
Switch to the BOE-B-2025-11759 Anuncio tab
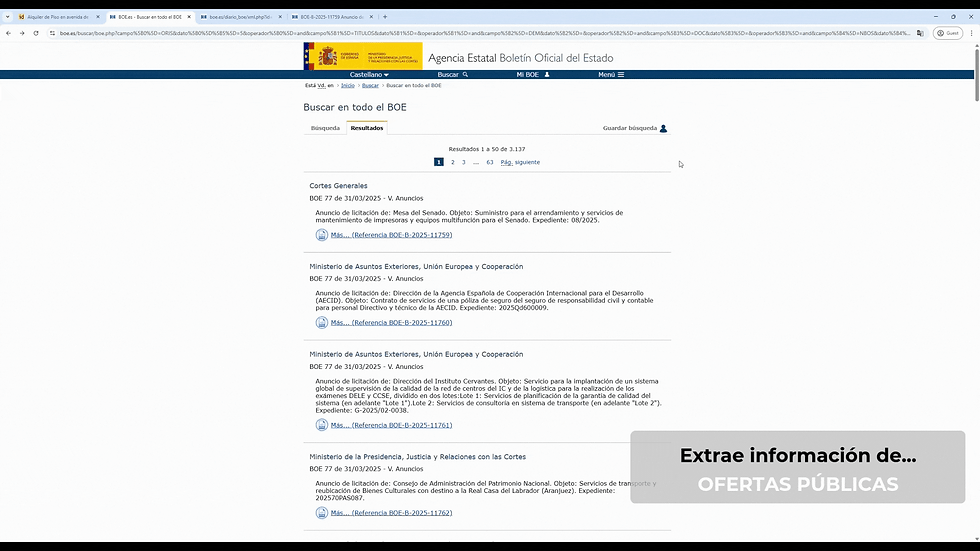click(331, 17)
